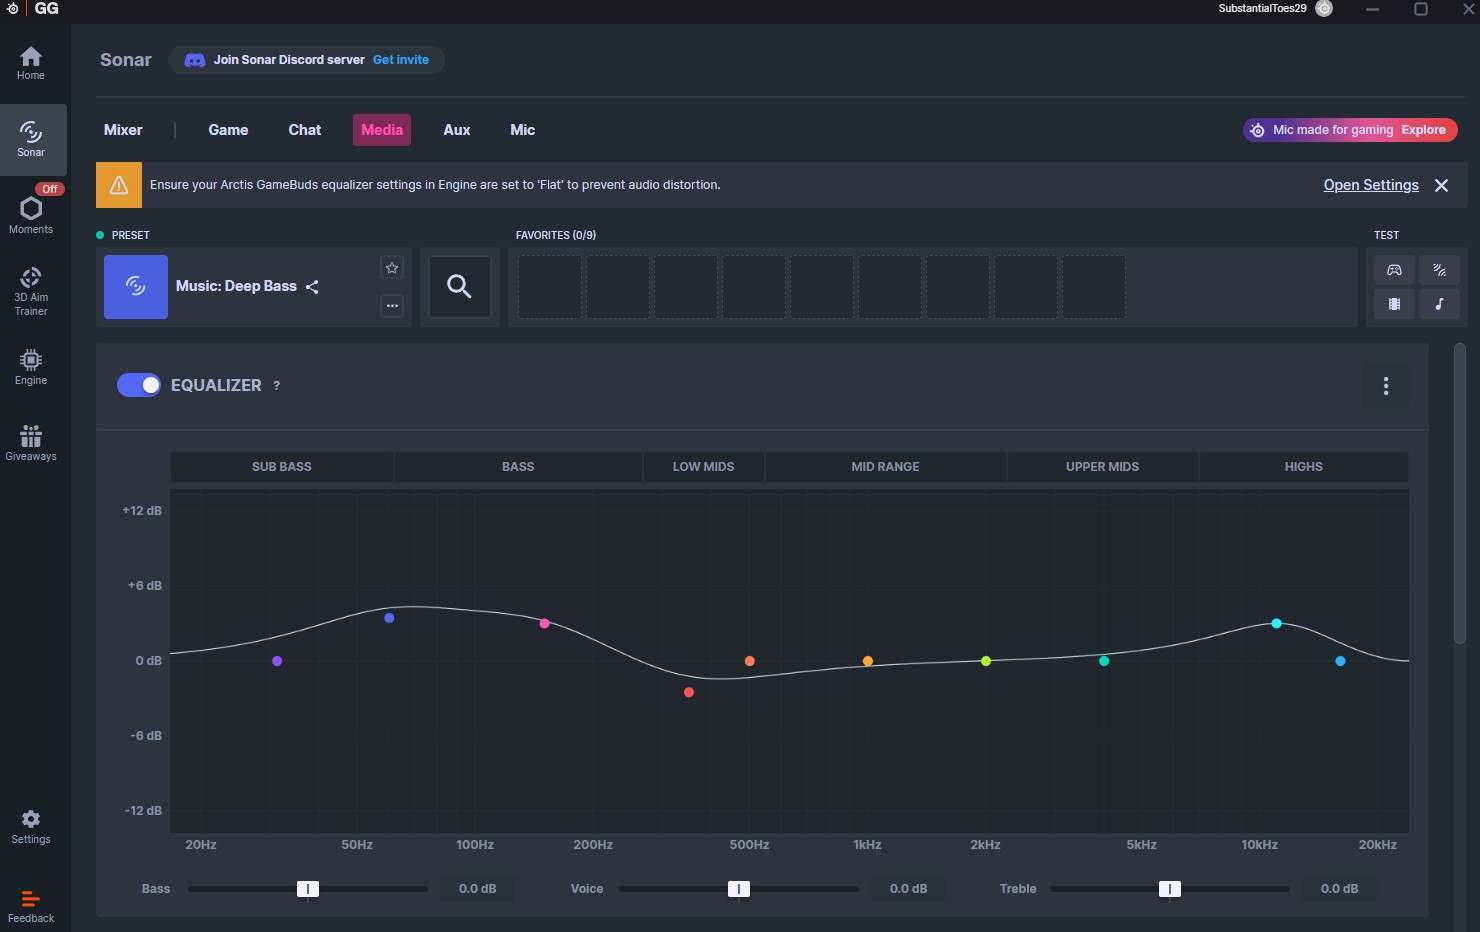Play the voice/chat test sound

point(1439,270)
